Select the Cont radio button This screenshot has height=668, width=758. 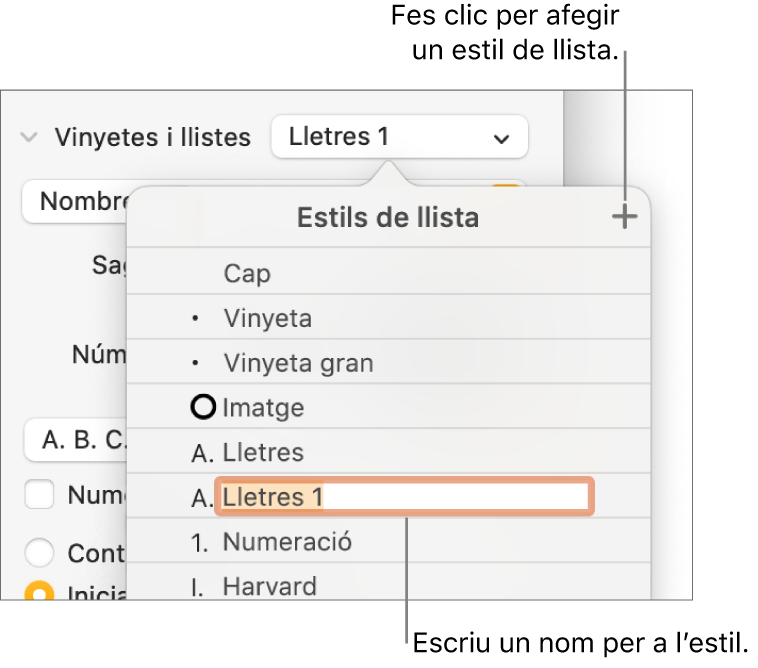click(39, 552)
